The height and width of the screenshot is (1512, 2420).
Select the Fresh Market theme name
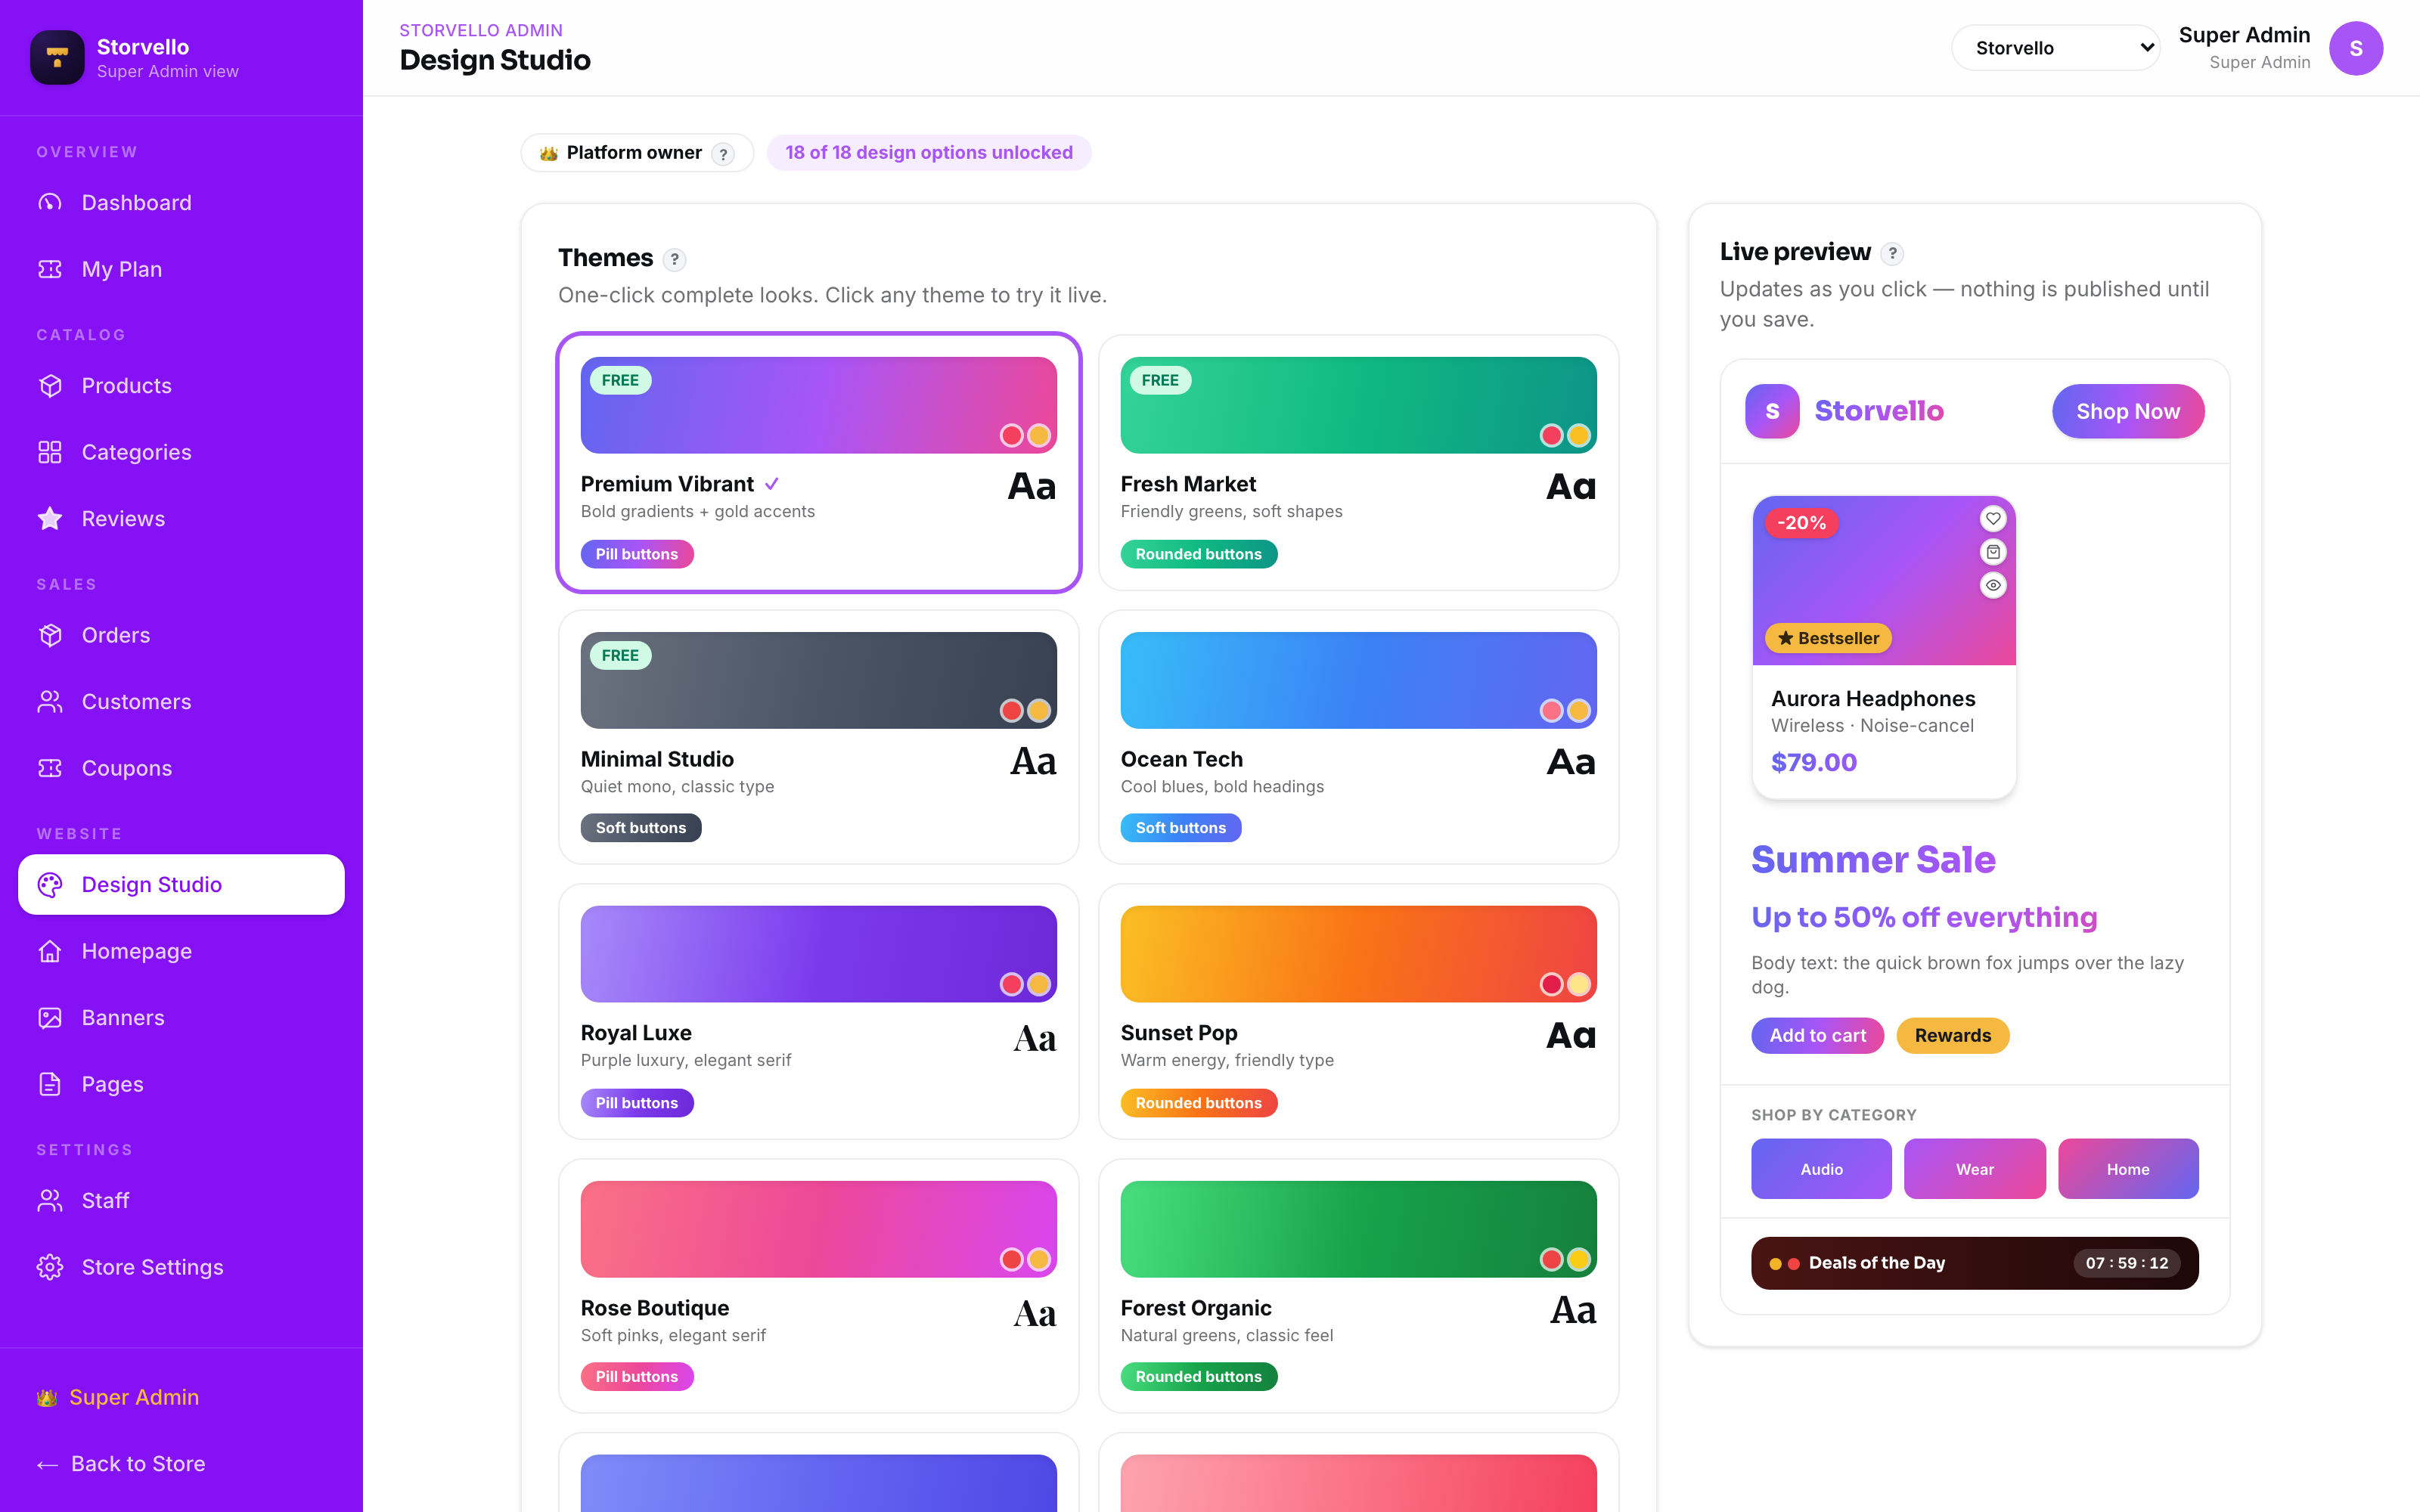[x=1188, y=484]
